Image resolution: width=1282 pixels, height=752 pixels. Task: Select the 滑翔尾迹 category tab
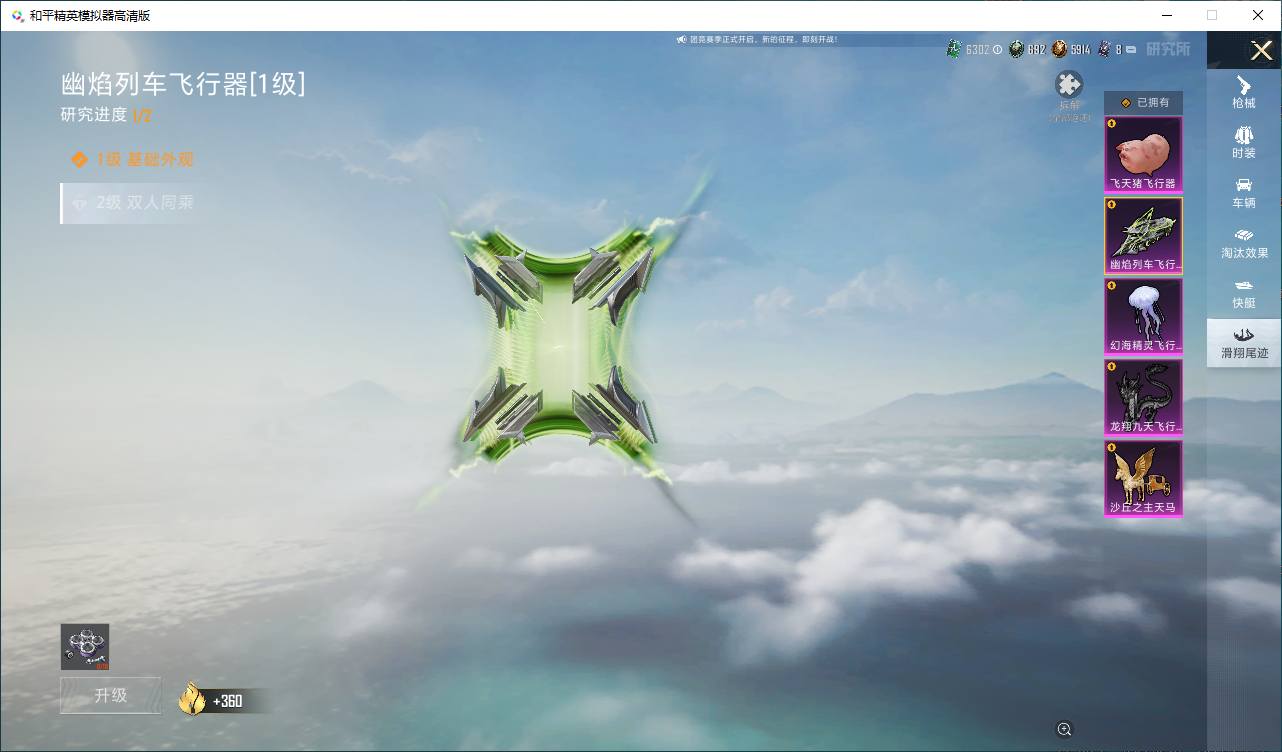(x=1244, y=343)
